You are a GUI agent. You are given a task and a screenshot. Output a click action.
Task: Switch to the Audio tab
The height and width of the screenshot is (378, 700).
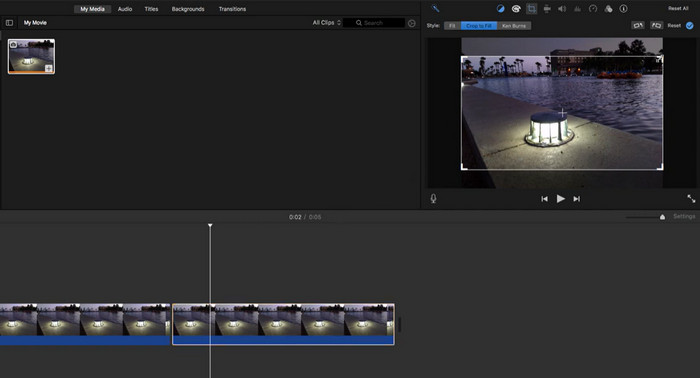pos(125,9)
